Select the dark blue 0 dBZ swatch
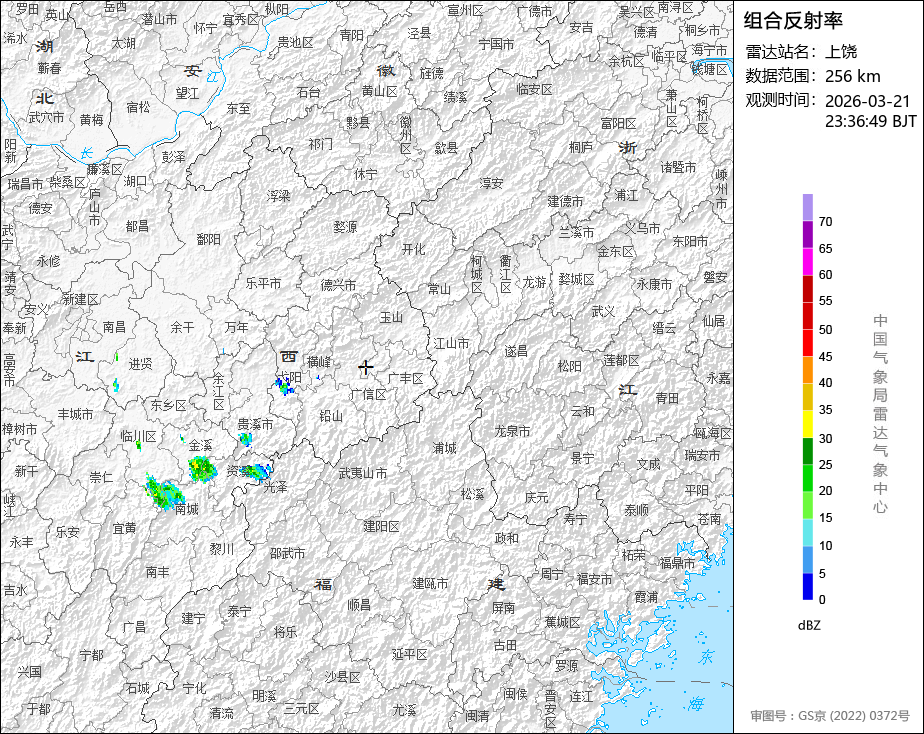This screenshot has width=924, height=734. (807, 587)
